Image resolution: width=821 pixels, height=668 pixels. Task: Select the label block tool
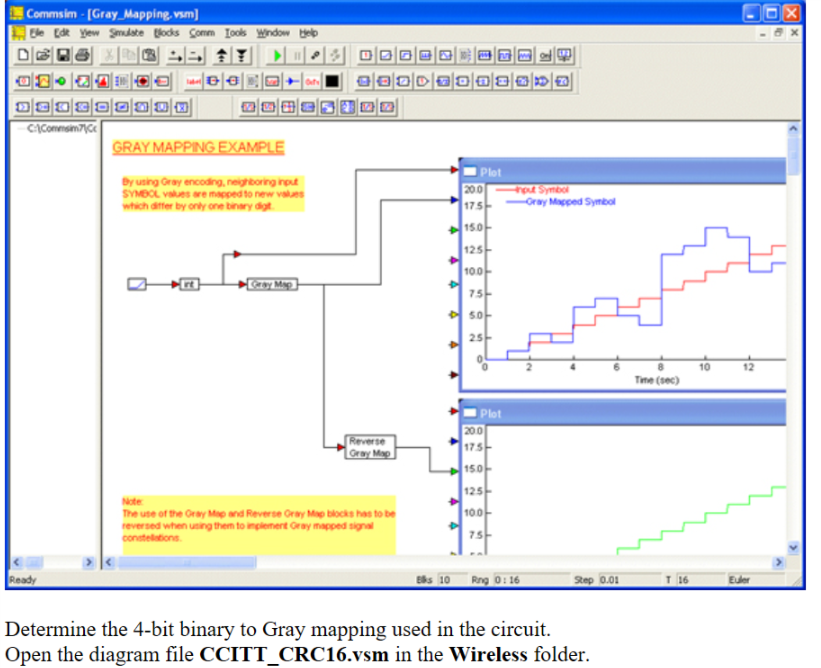point(192,82)
